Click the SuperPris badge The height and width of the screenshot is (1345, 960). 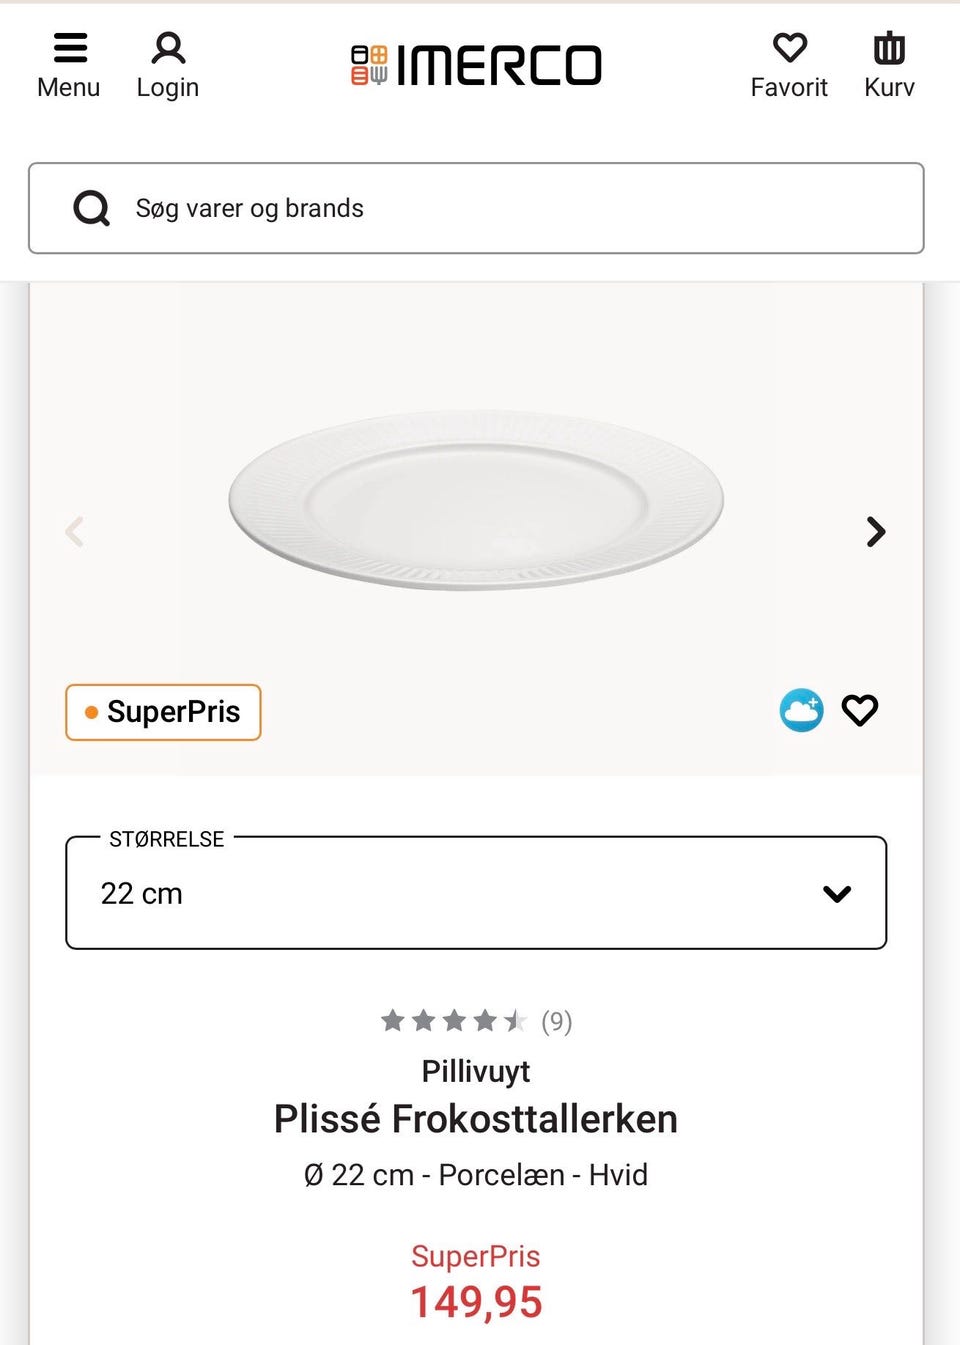point(163,712)
